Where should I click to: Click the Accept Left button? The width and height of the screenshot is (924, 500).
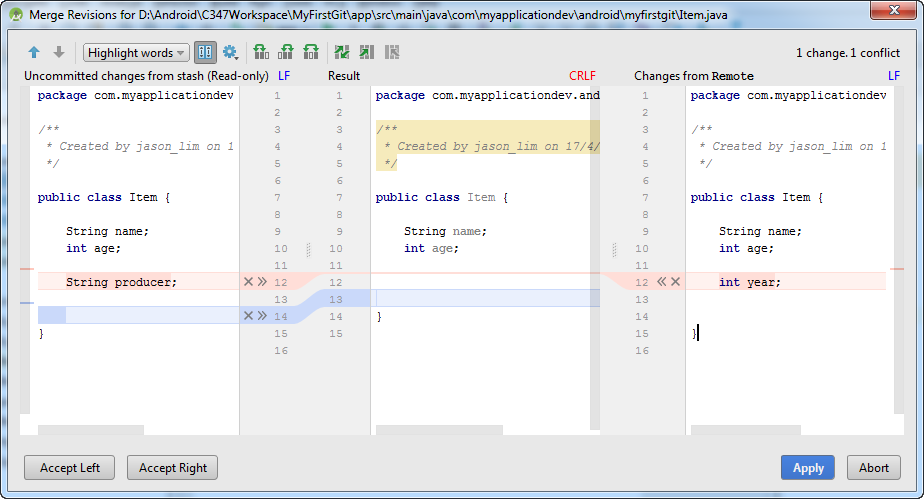tap(69, 467)
